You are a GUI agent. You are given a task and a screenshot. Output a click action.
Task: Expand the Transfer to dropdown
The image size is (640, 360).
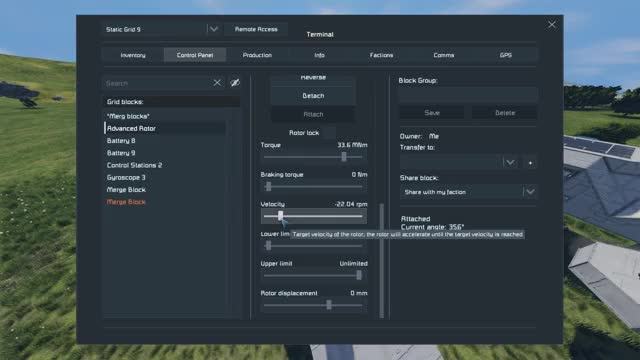click(510, 162)
